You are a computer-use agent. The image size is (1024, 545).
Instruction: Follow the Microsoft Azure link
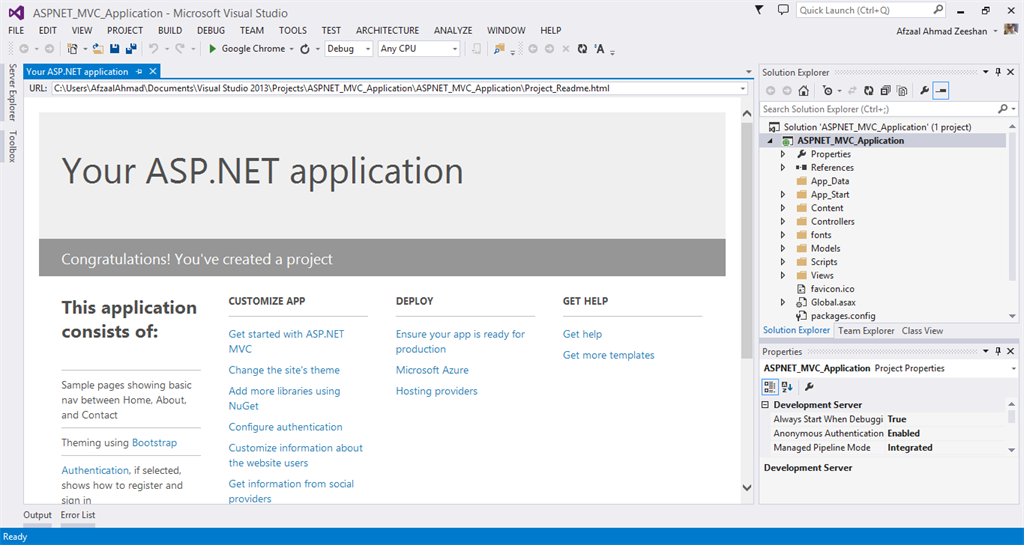[432, 370]
